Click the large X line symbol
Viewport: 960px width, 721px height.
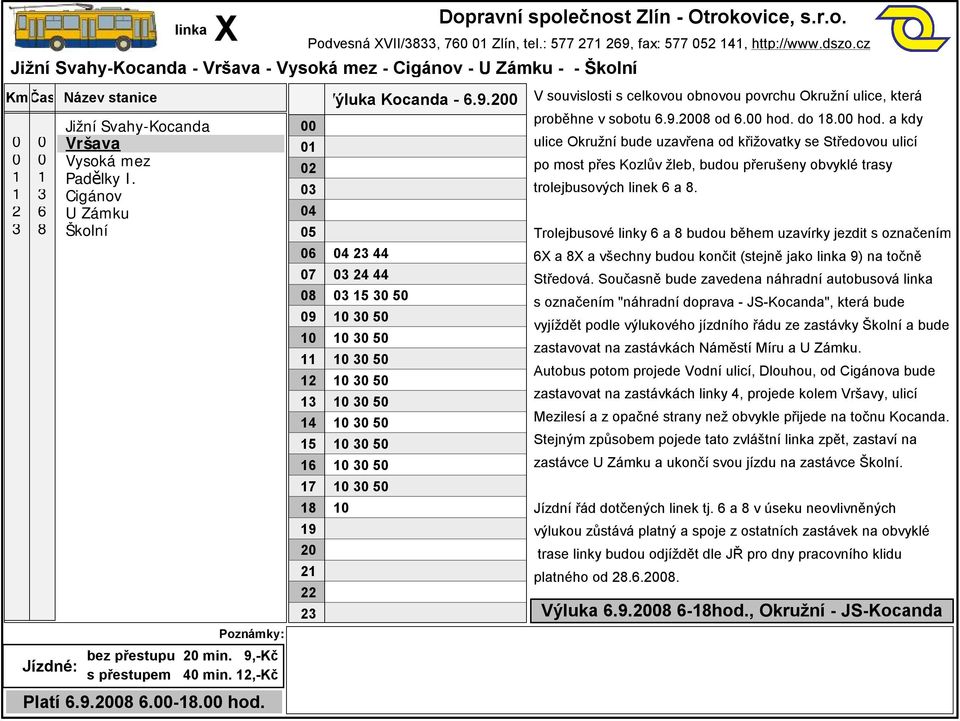coord(226,29)
